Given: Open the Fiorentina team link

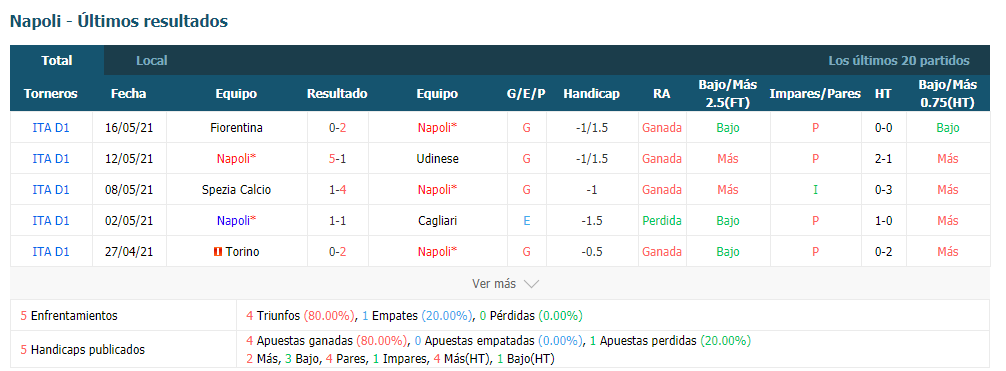Looking at the screenshot, I should (x=236, y=128).
